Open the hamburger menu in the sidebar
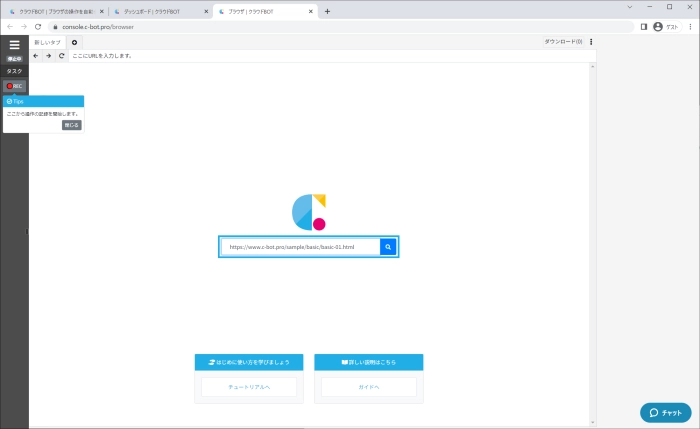Screen dimensions: 700x429 coord(14,45)
